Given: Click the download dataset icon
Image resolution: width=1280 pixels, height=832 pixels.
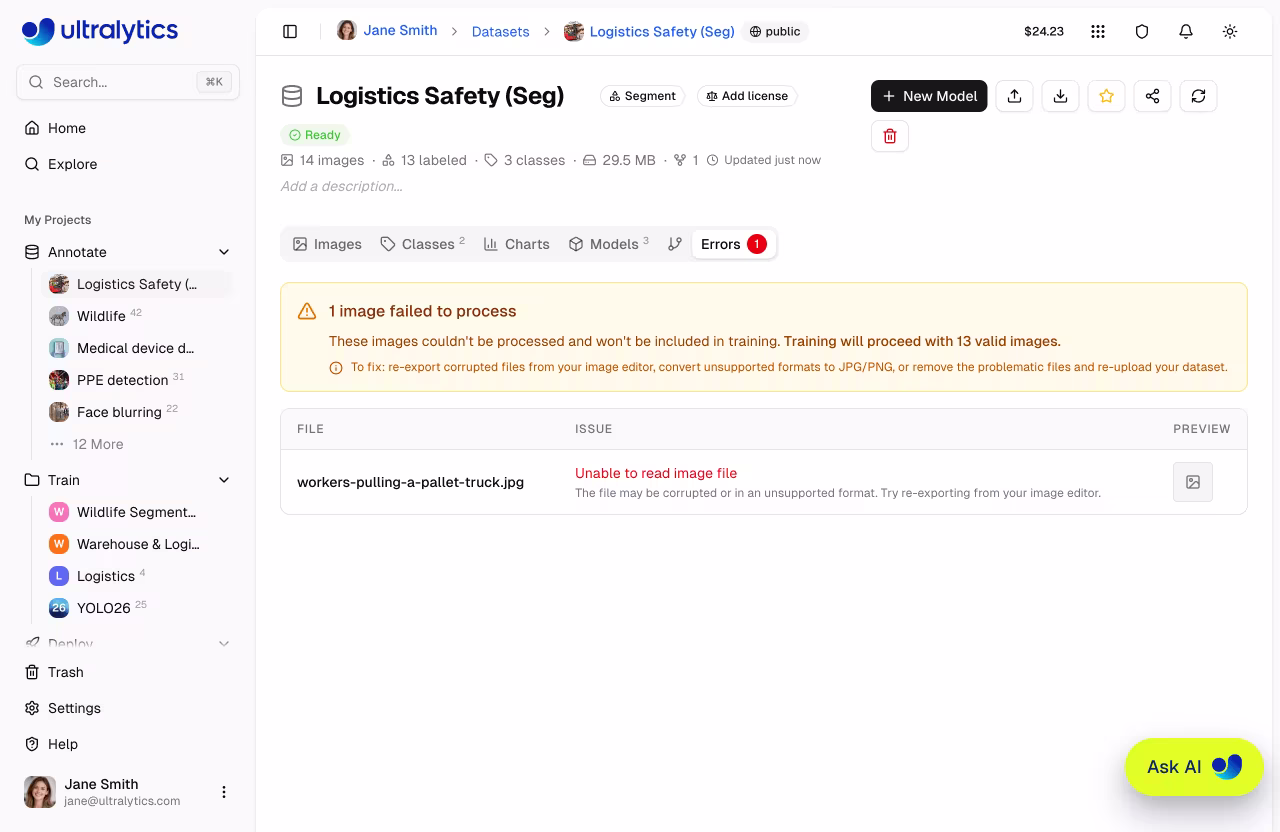Looking at the screenshot, I should [1060, 96].
